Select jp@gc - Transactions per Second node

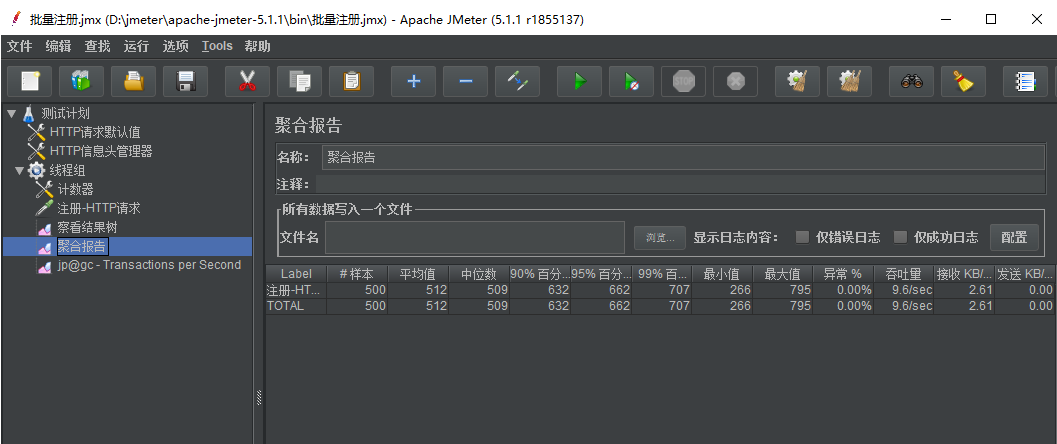[x=149, y=265]
